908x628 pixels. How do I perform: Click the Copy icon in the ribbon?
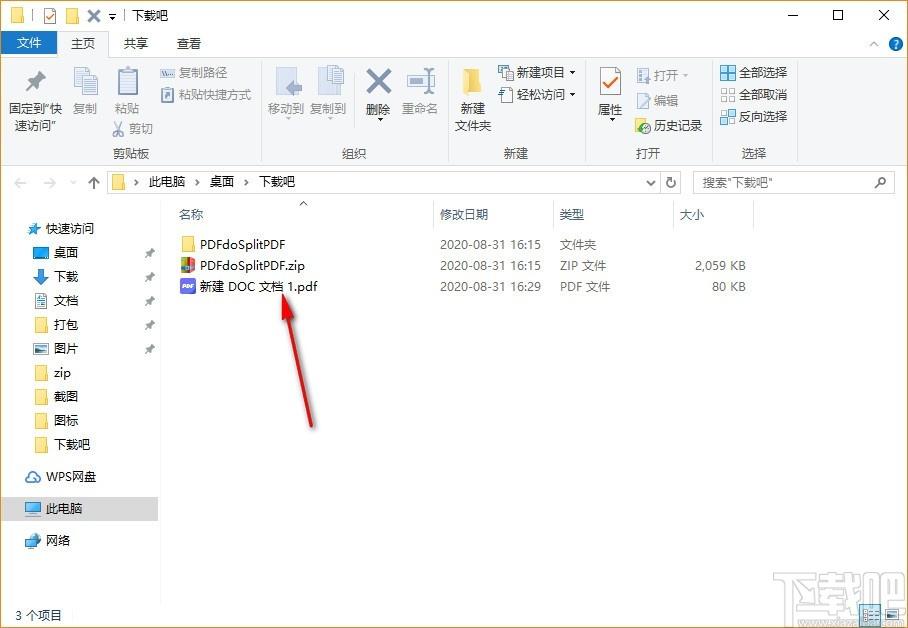click(85, 81)
